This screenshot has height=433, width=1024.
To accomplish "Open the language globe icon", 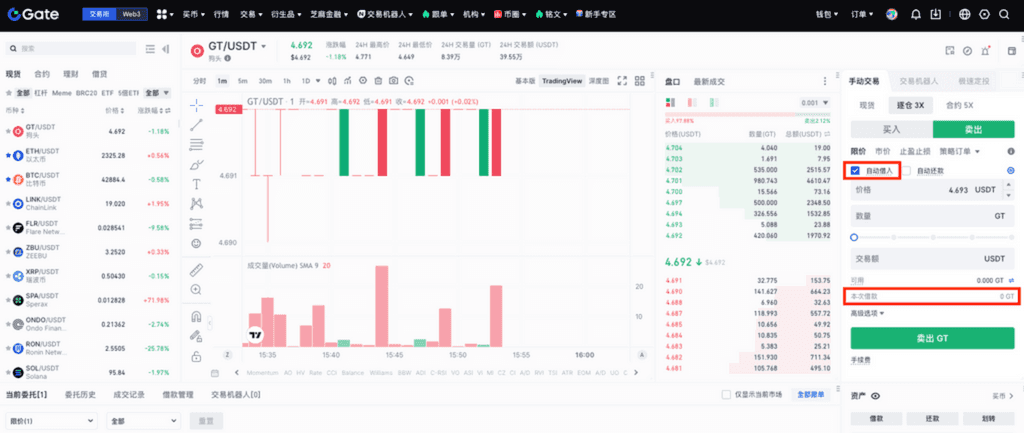I will coord(965,15).
